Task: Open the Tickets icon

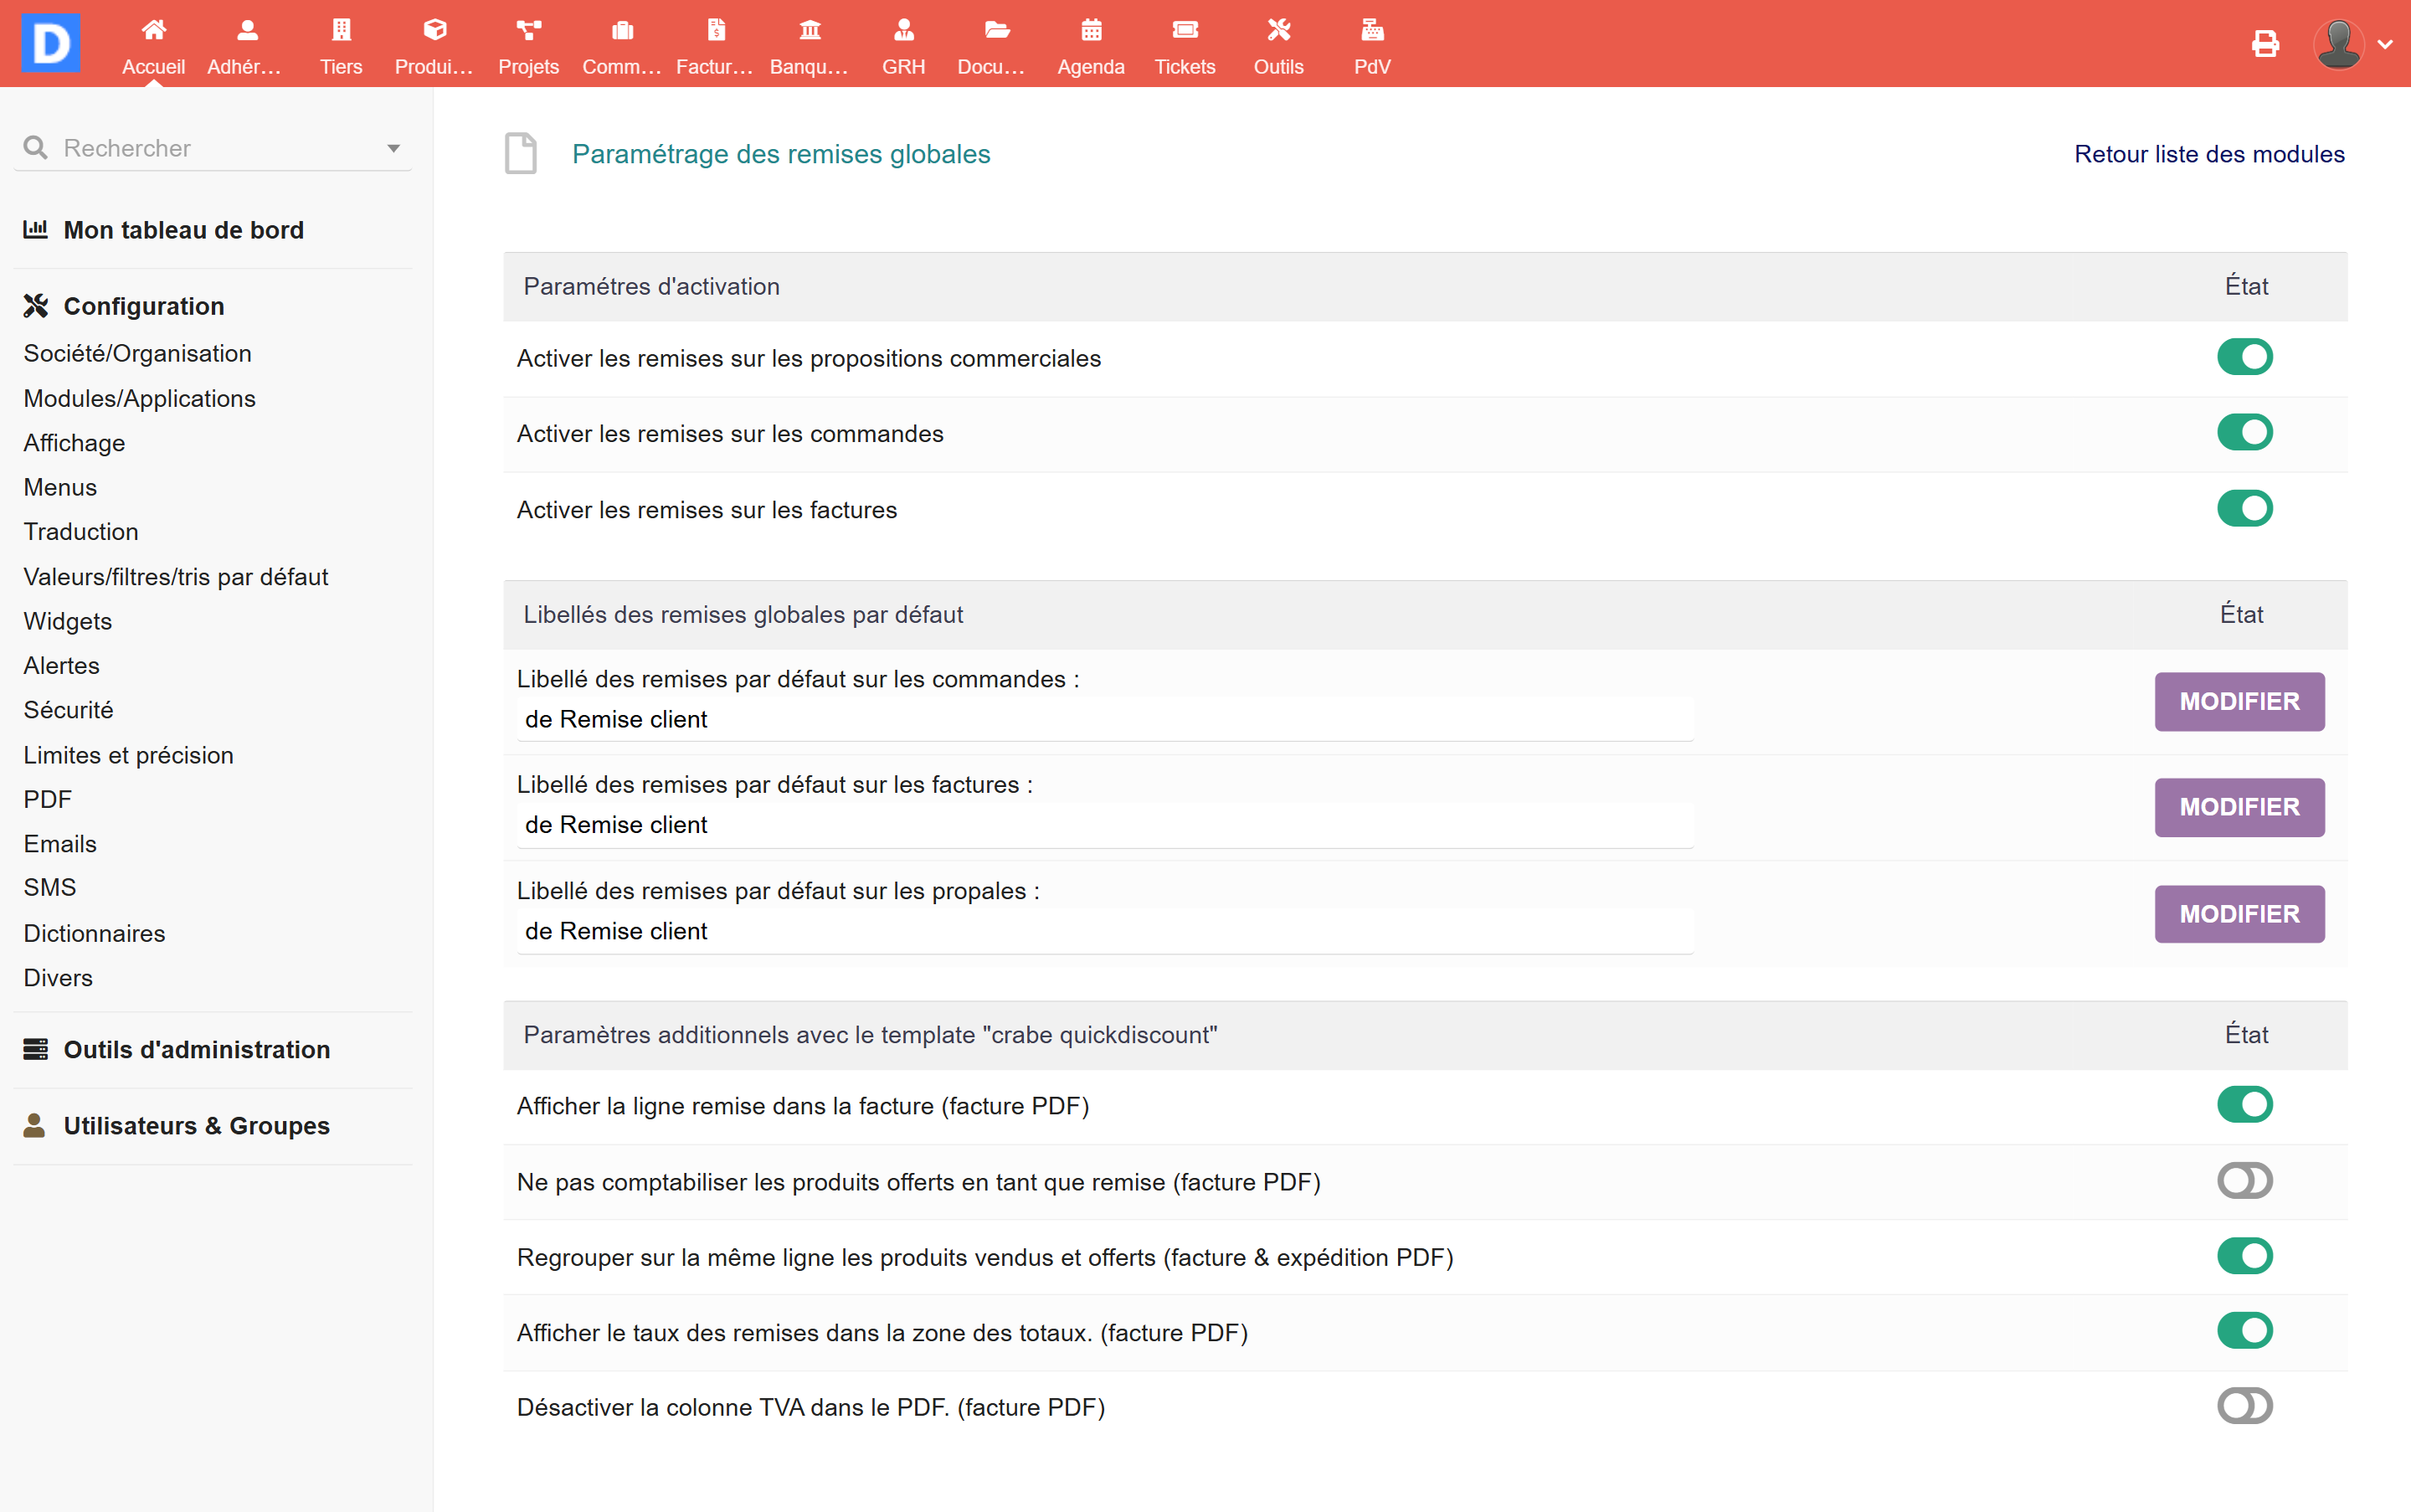Action: coord(1184,30)
